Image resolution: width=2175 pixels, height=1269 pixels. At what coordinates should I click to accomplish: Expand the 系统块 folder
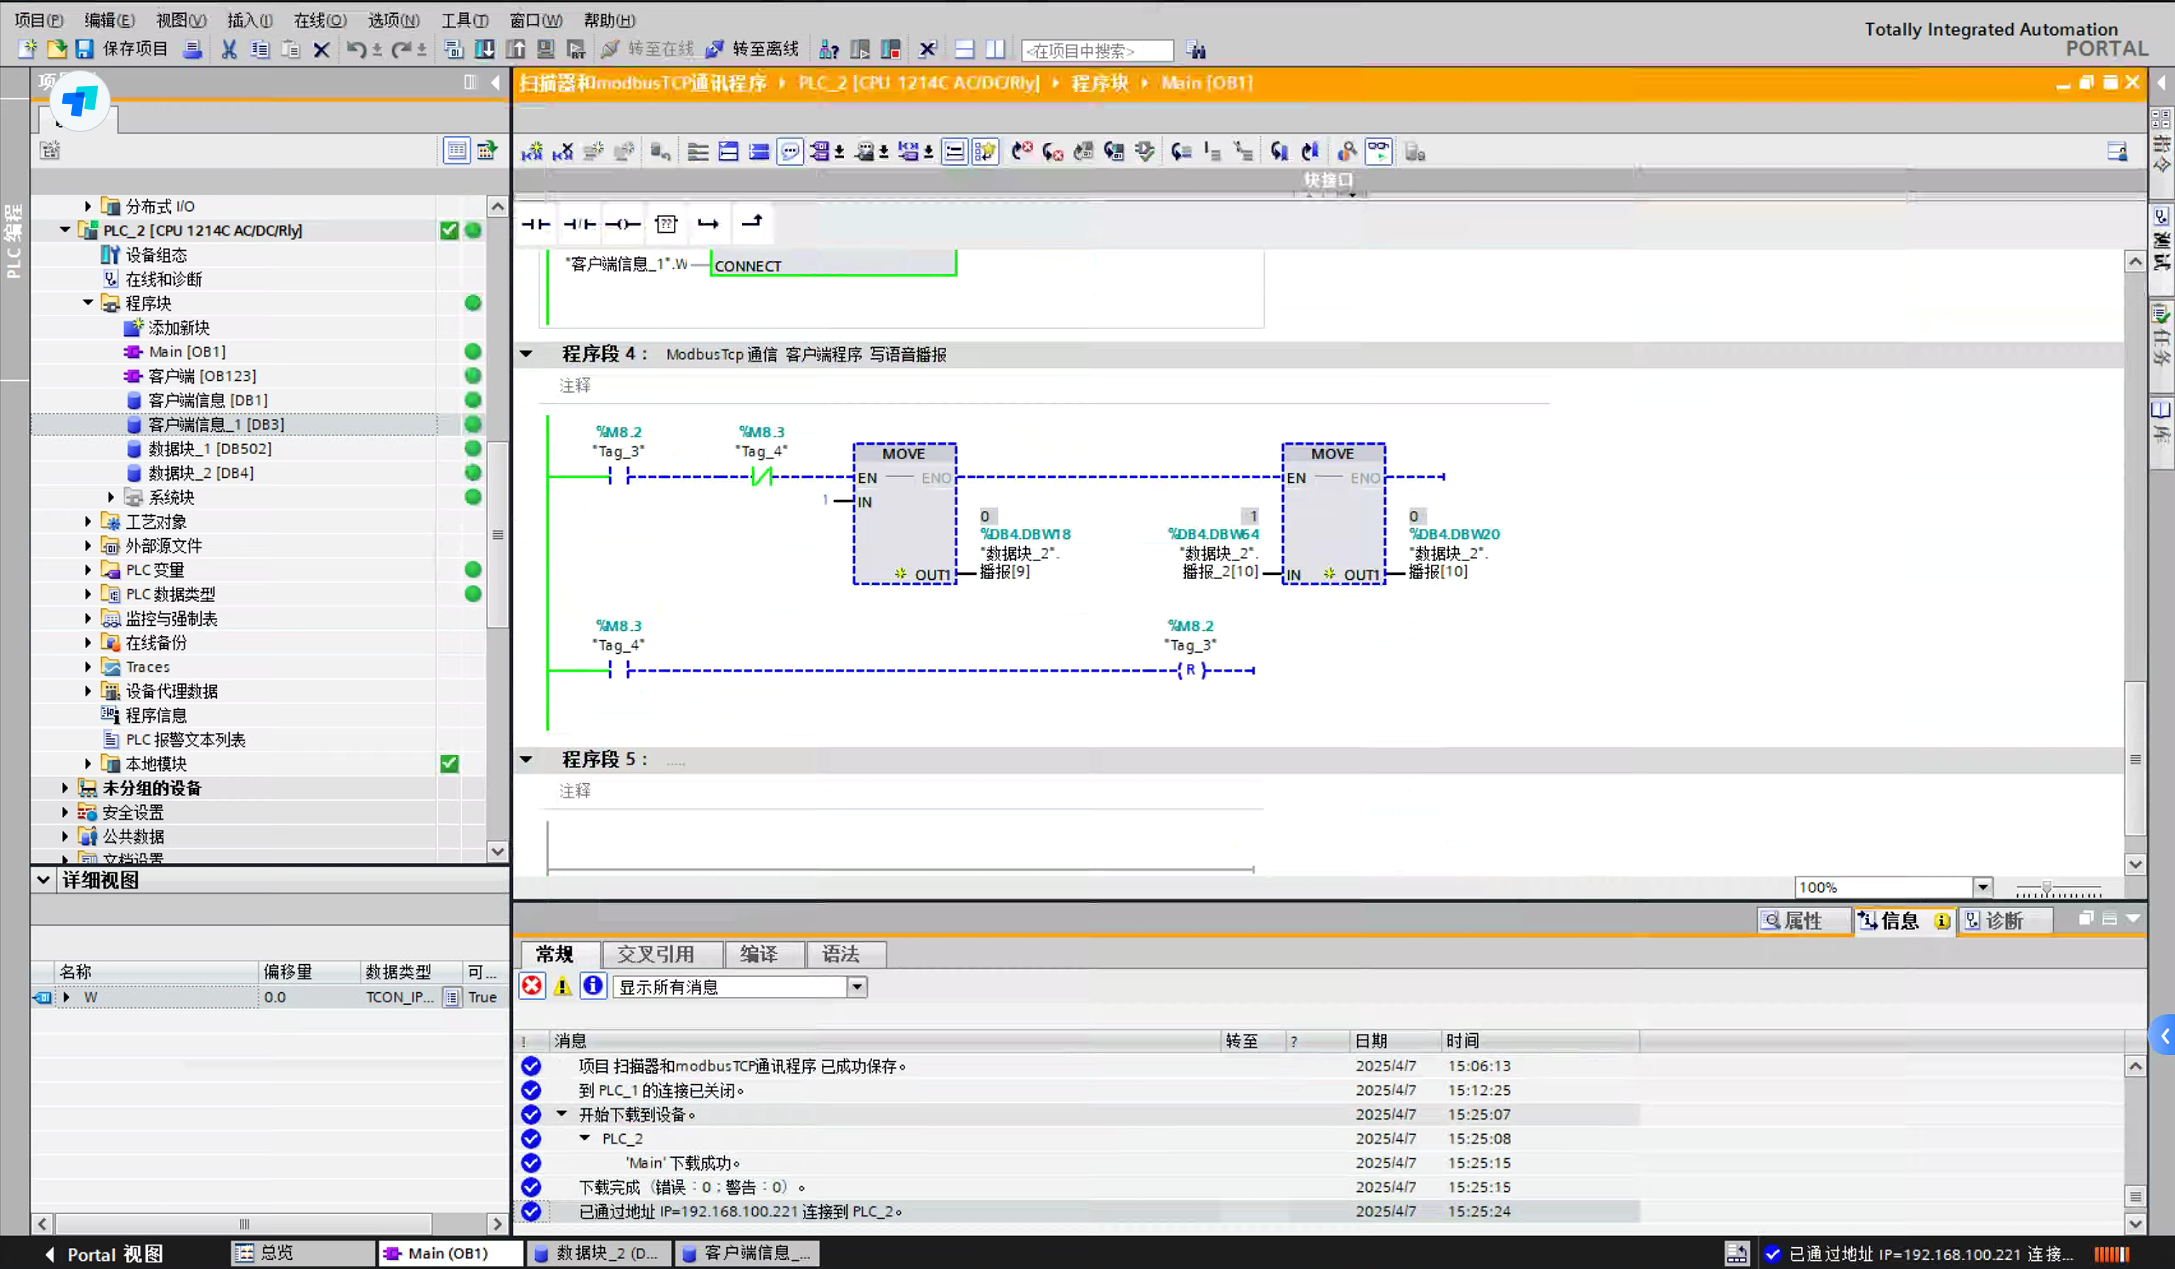coord(111,497)
